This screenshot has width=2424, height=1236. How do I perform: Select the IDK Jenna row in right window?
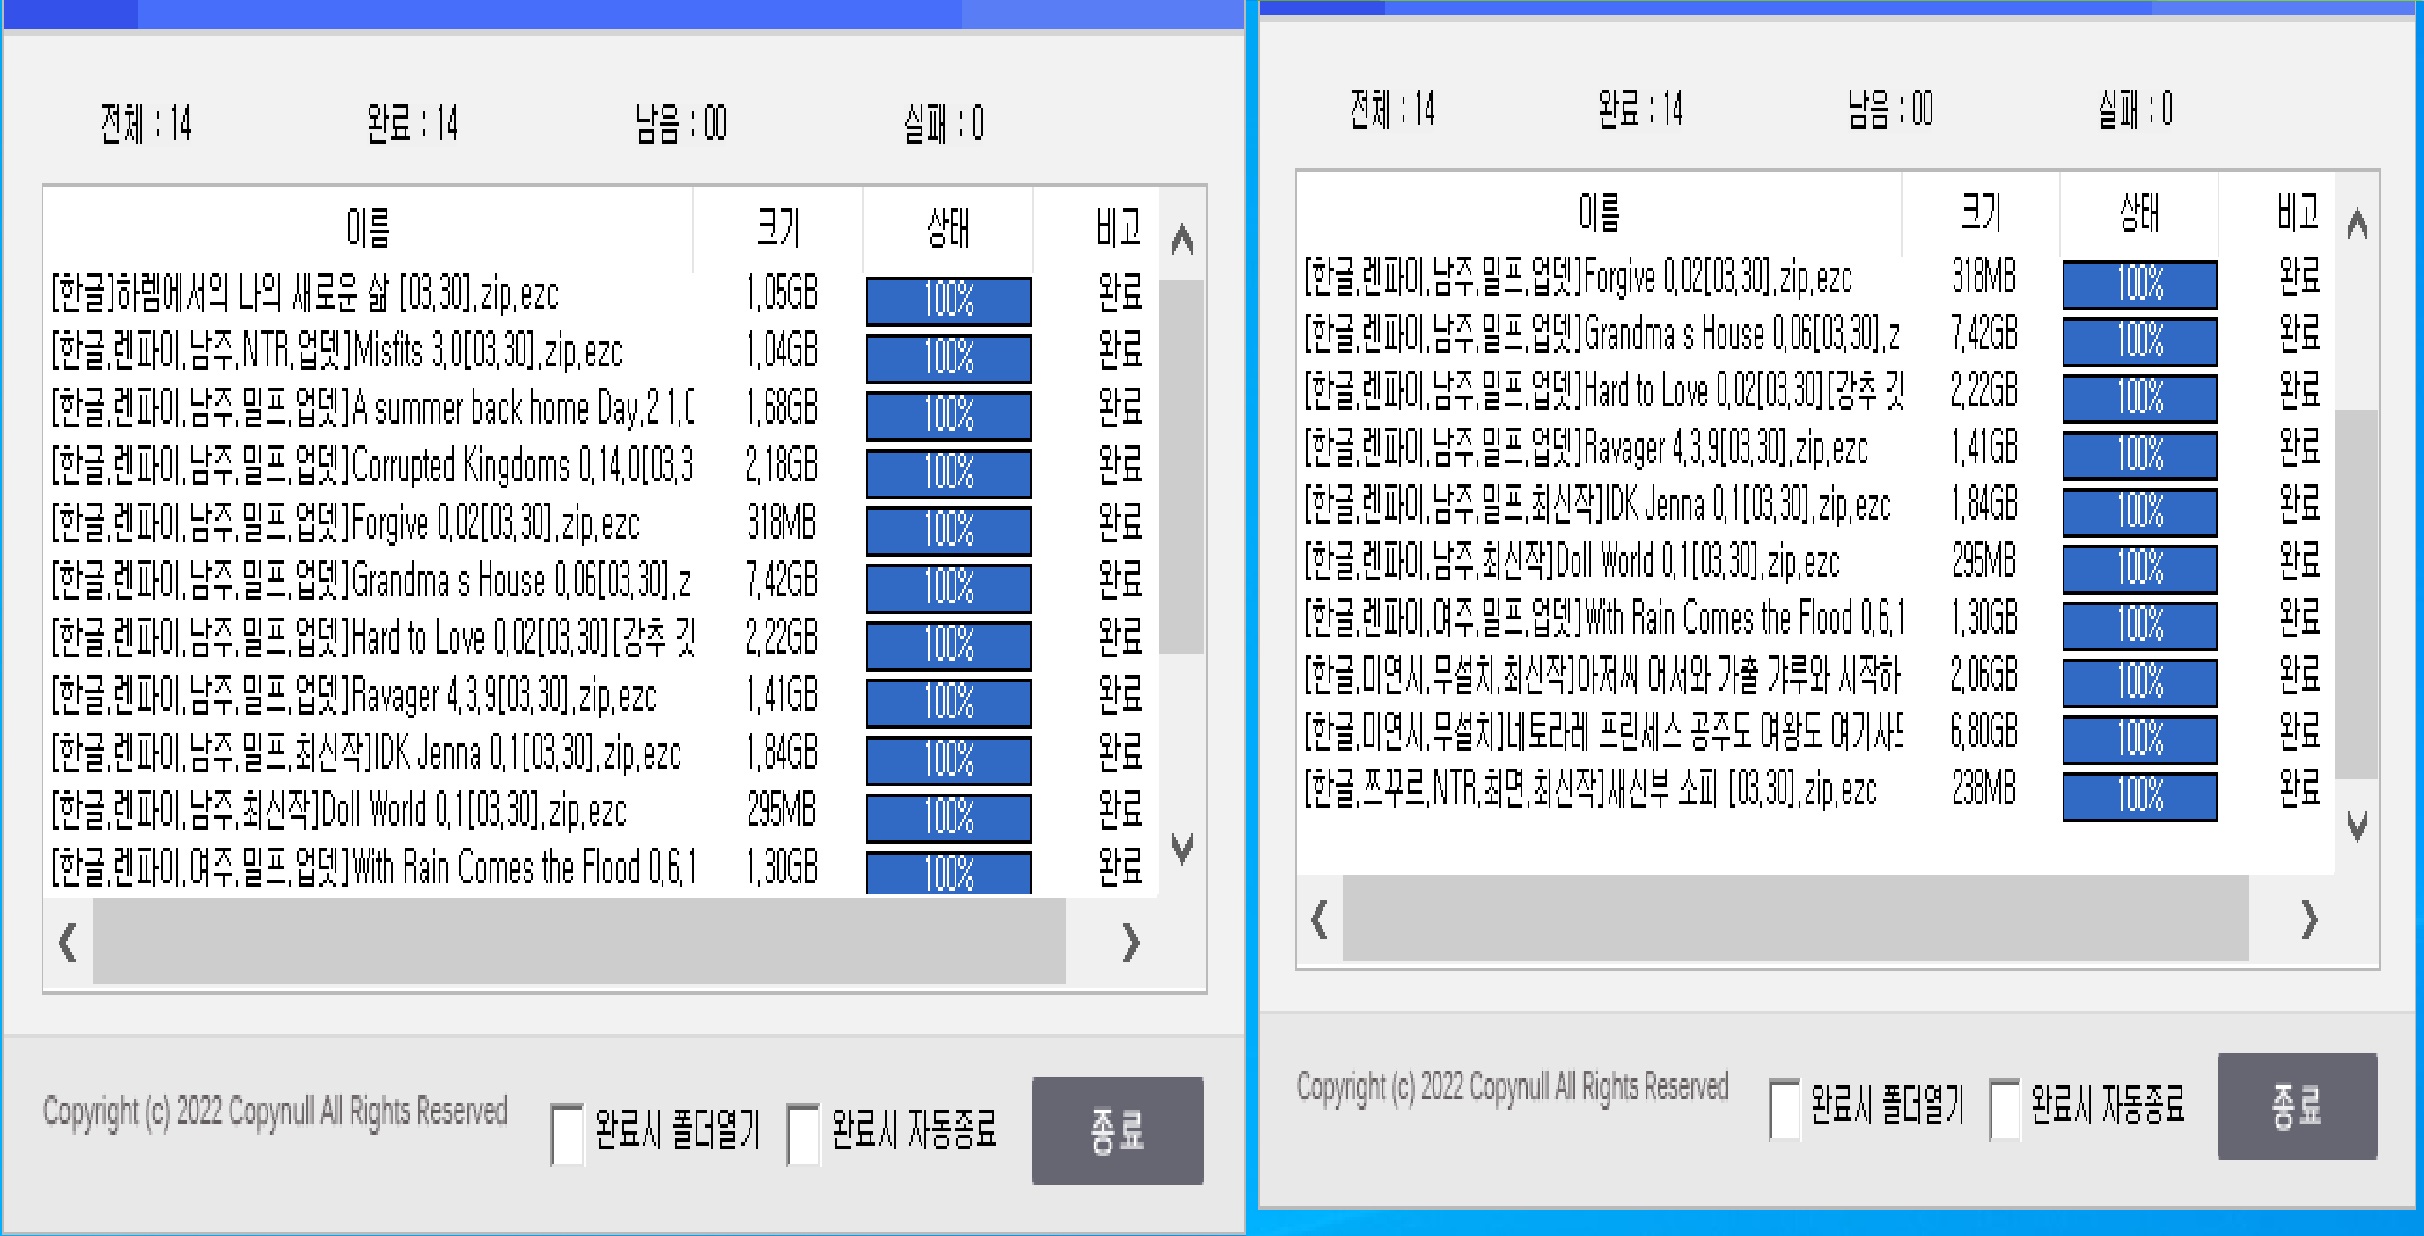point(1598,505)
